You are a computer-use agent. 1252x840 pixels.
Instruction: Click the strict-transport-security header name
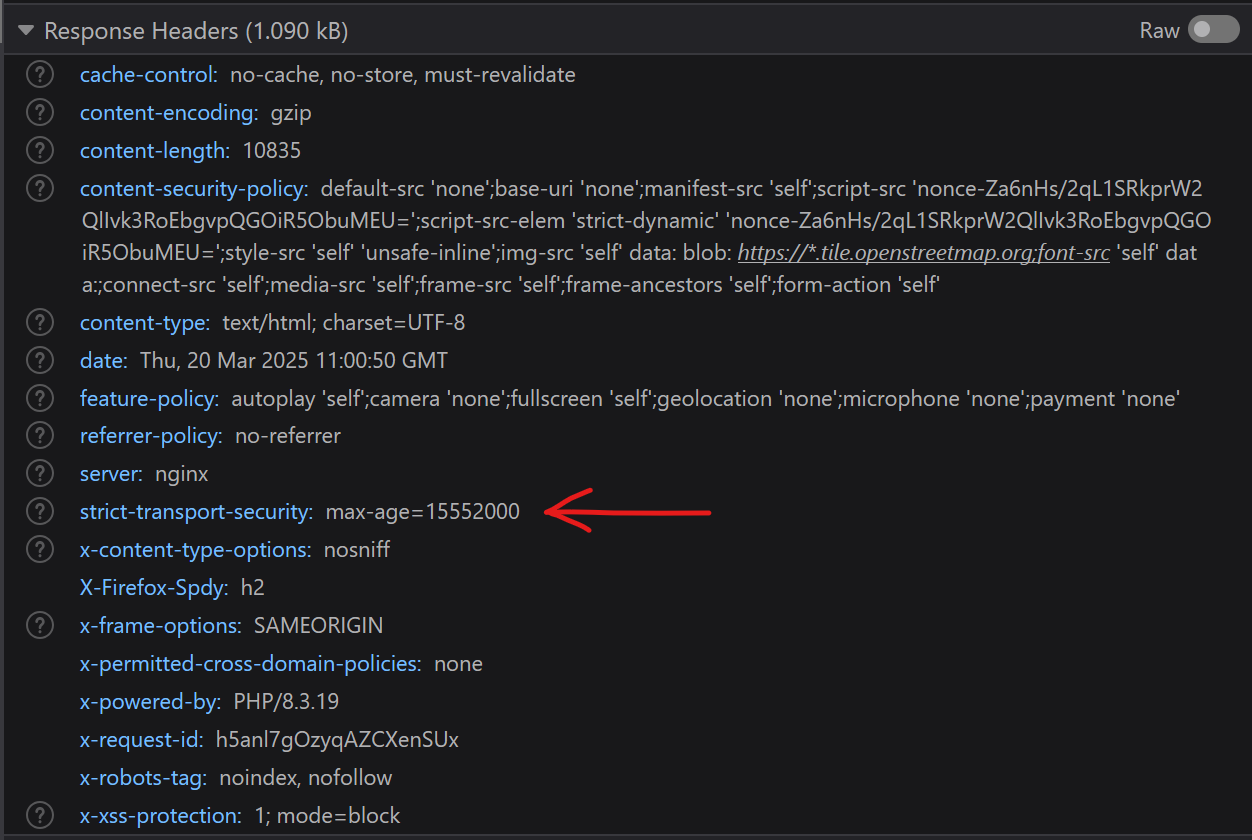pos(196,512)
